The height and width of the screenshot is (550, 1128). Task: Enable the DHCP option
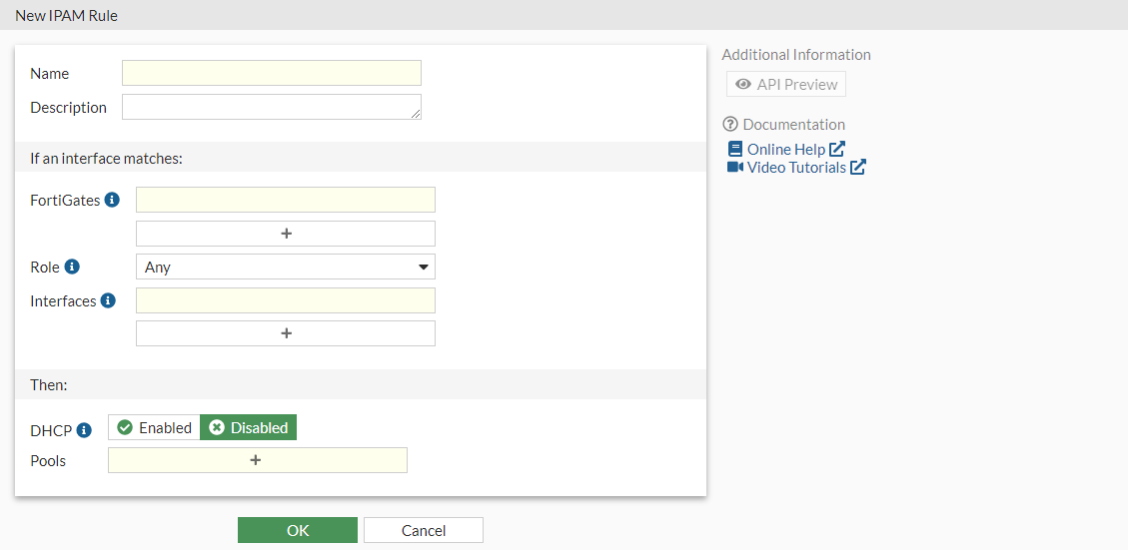click(154, 428)
